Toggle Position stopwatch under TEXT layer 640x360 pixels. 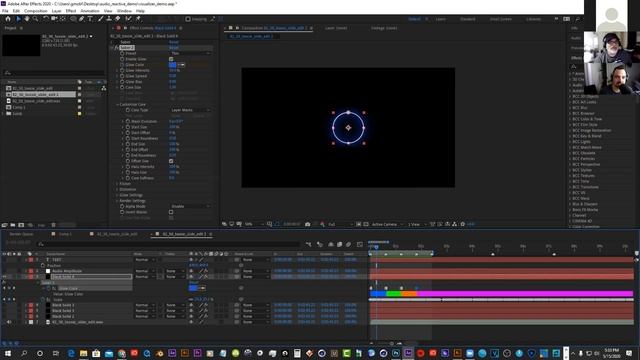tap(43, 265)
